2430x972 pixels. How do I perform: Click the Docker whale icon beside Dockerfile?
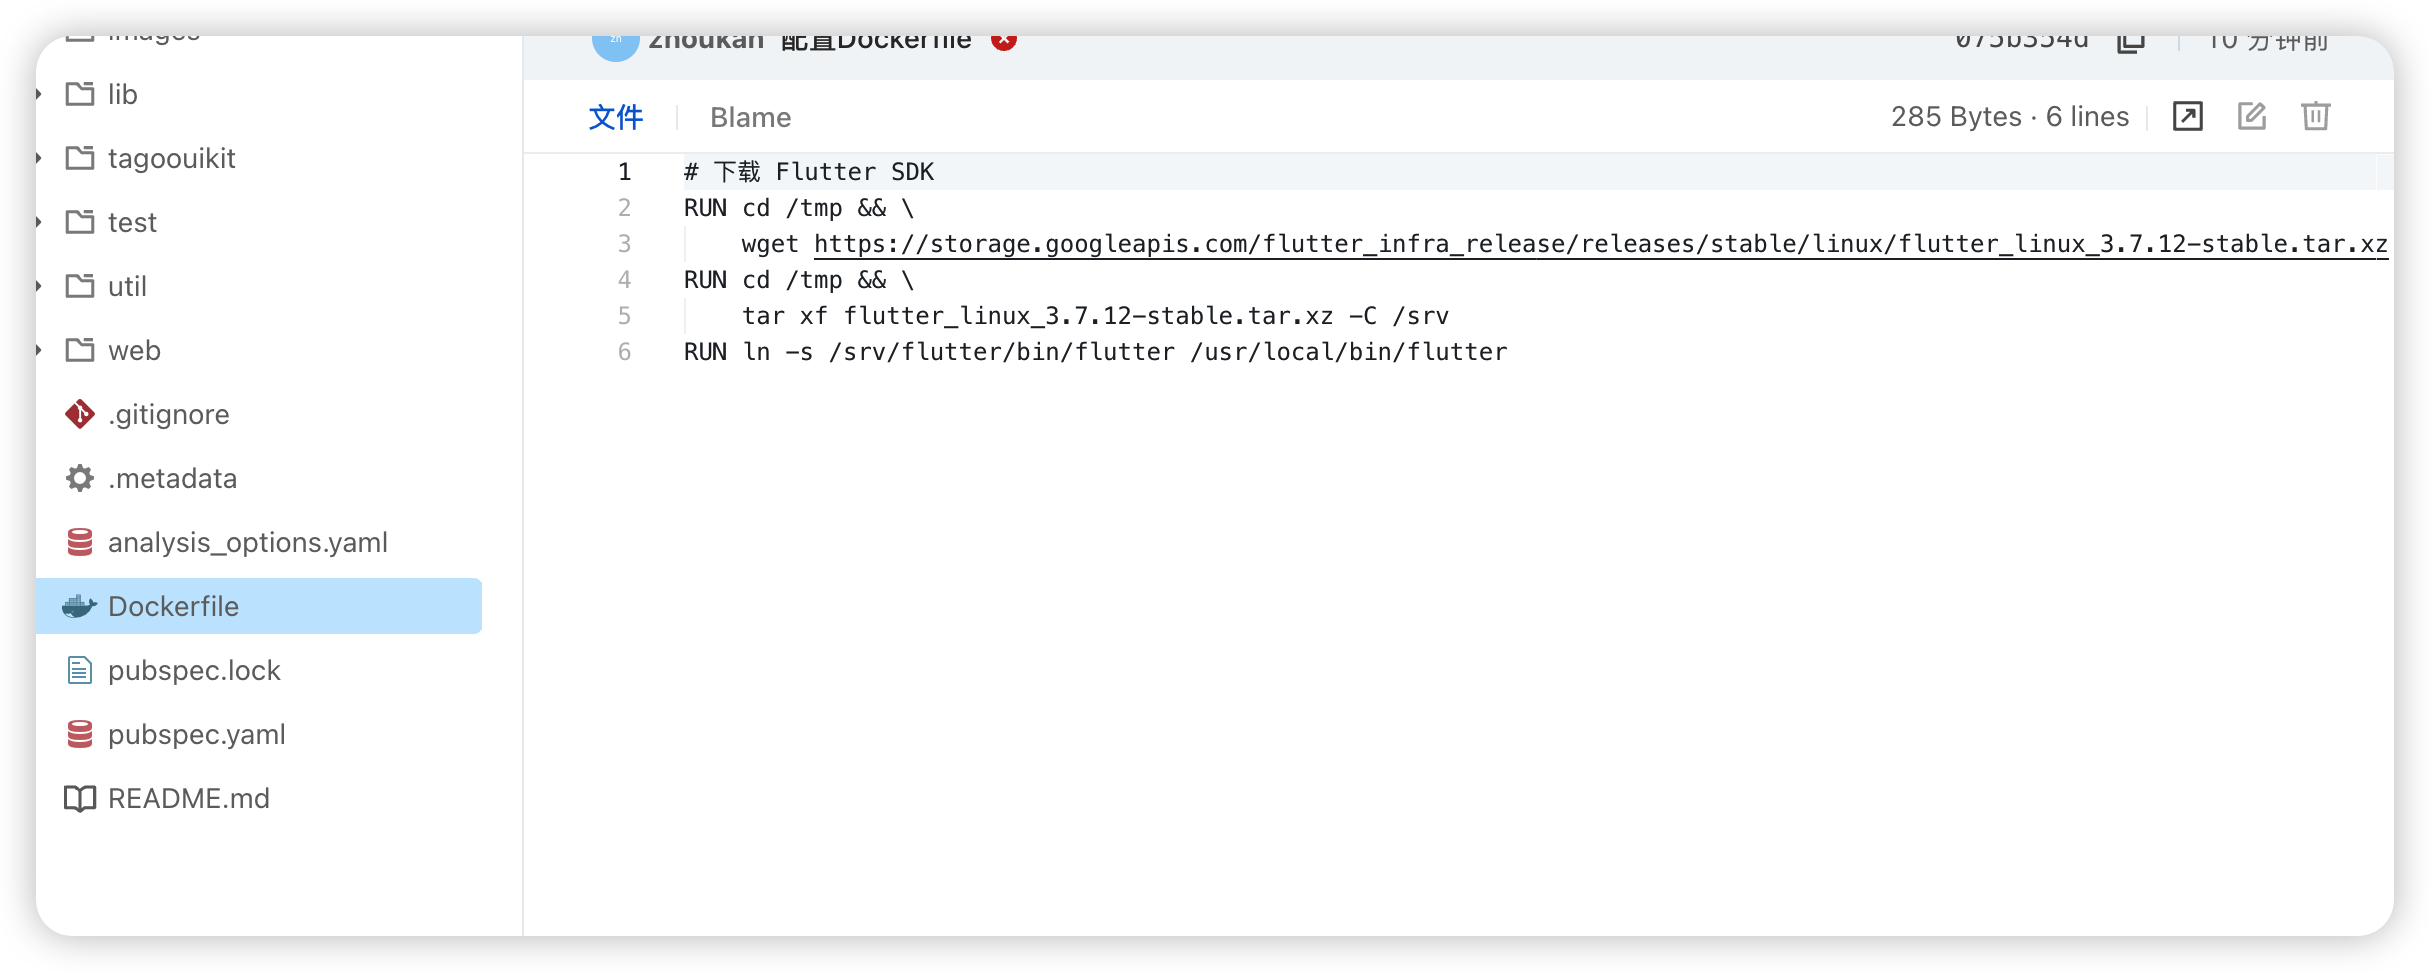(x=79, y=606)
